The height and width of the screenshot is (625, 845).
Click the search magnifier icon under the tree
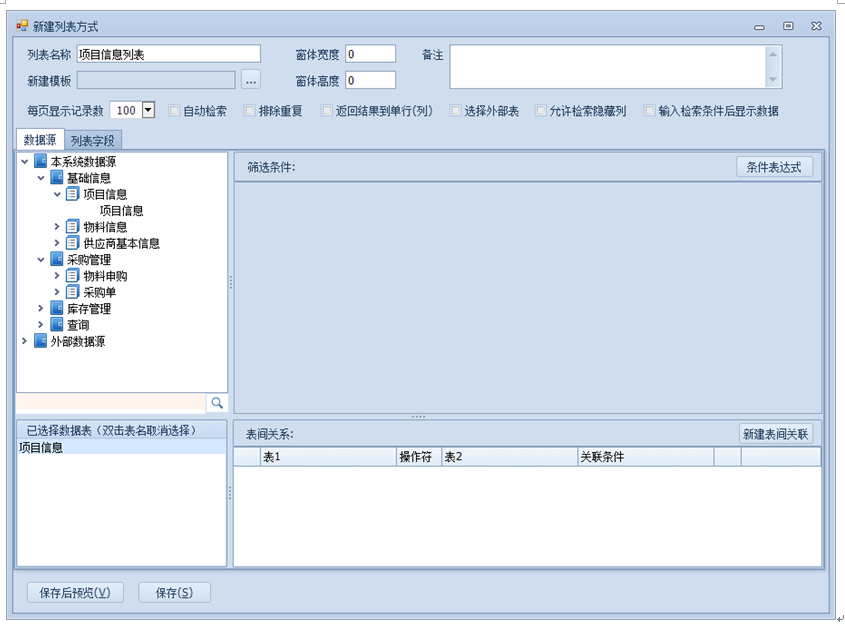pyautogui.click(x=216, y=403)
